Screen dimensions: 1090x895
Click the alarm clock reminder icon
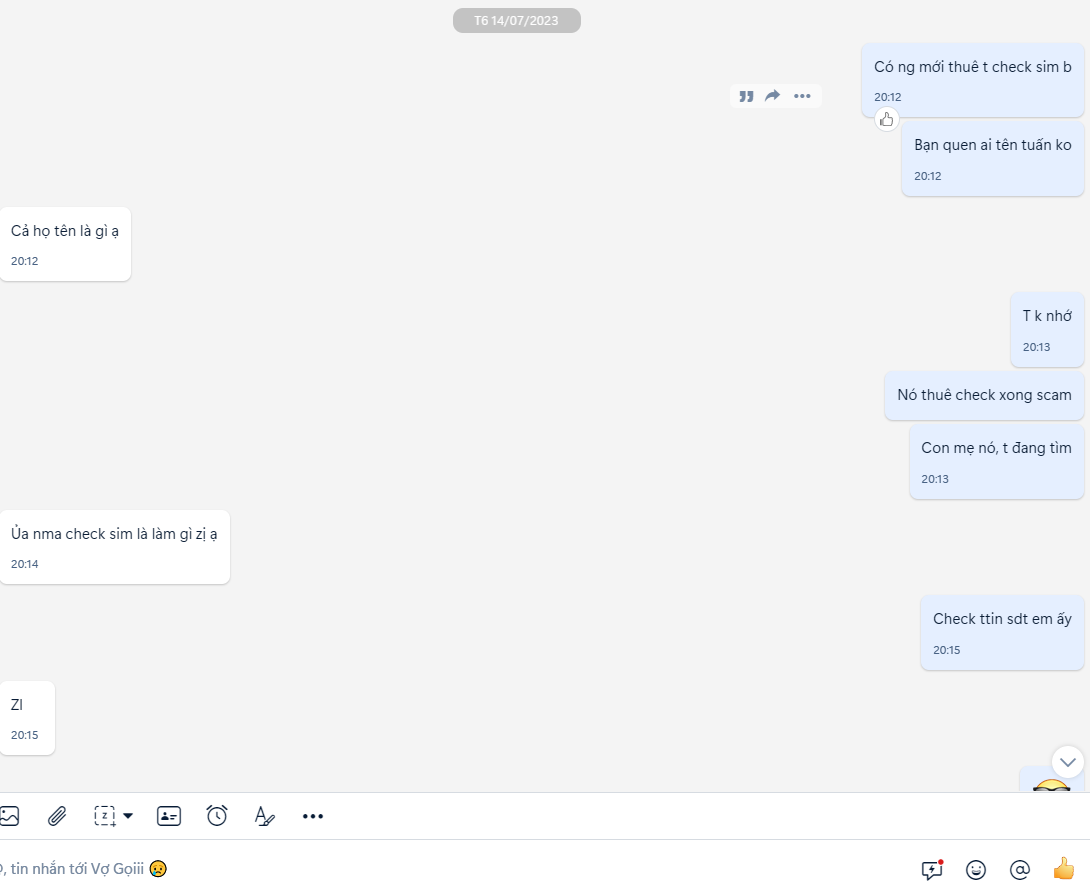(217, 816)
